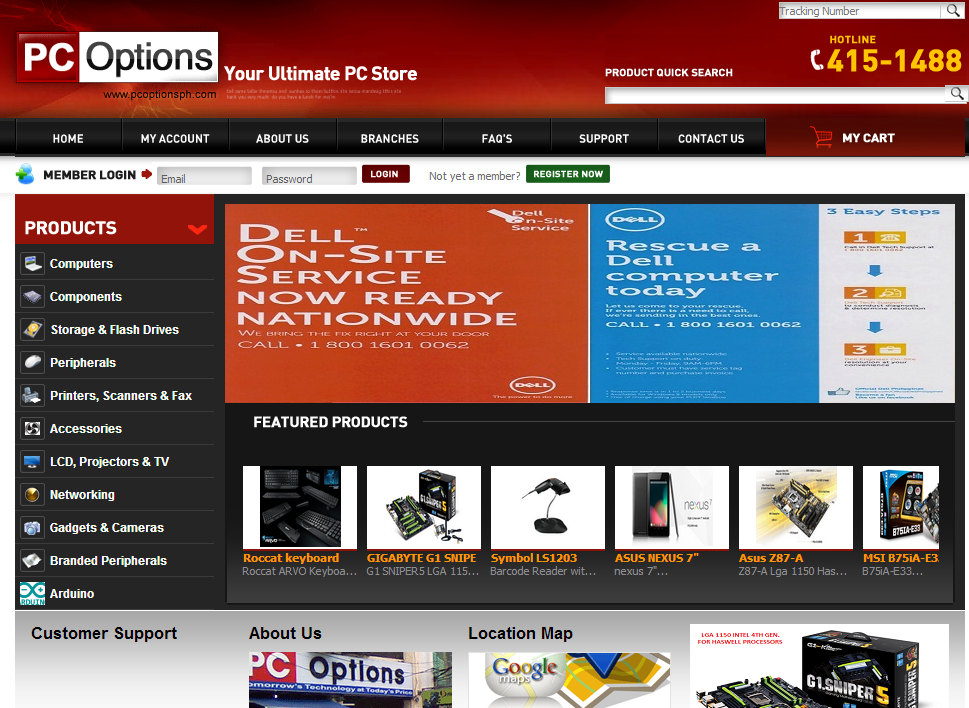Click the Computers category laptop icon
969x708 pixels.
click(32, 263)
